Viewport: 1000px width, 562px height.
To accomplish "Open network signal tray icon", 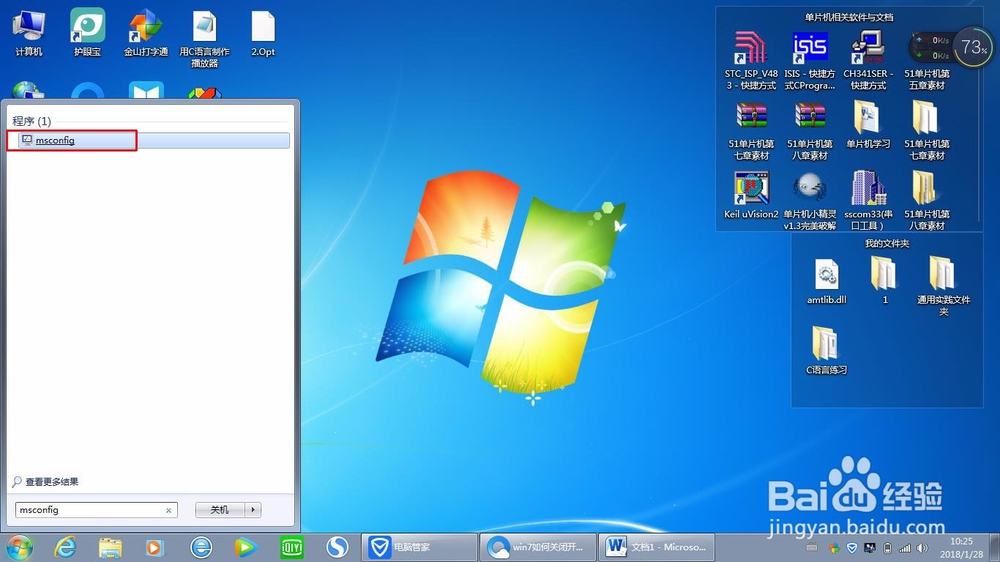I will 905,548.
